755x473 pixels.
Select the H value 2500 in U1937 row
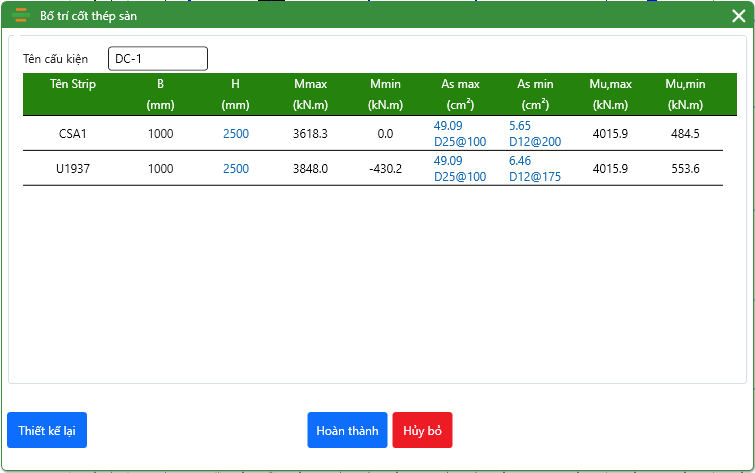[235, 169]
